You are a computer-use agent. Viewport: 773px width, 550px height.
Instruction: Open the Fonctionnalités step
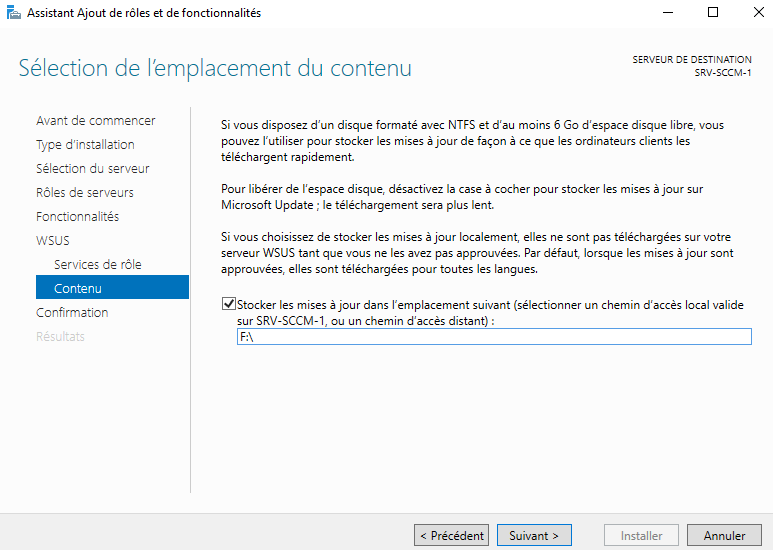pos(77,217)
